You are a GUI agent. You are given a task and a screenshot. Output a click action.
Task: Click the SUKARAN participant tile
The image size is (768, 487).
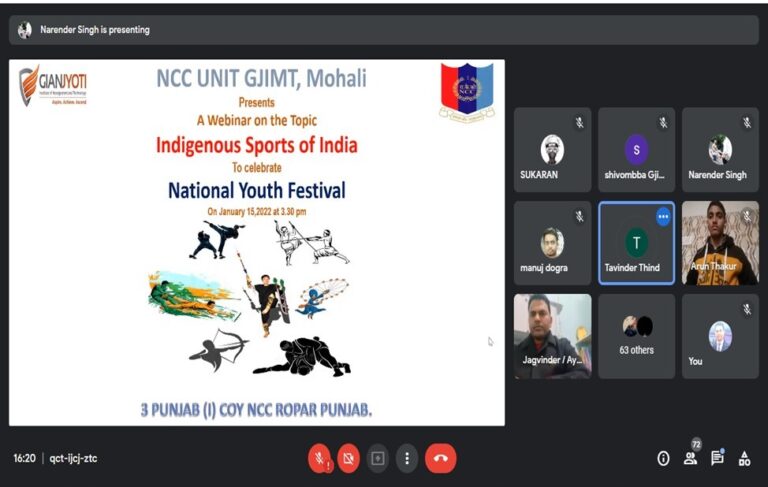pyautogui.click(x=552, y=150)
